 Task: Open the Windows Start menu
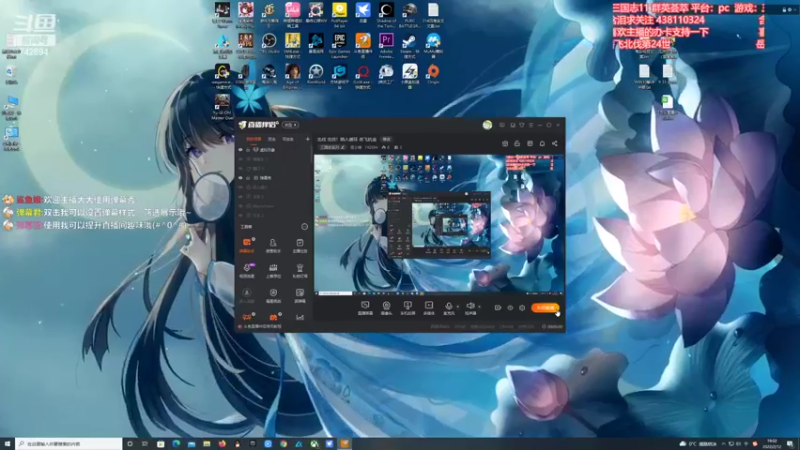(7, 444)
